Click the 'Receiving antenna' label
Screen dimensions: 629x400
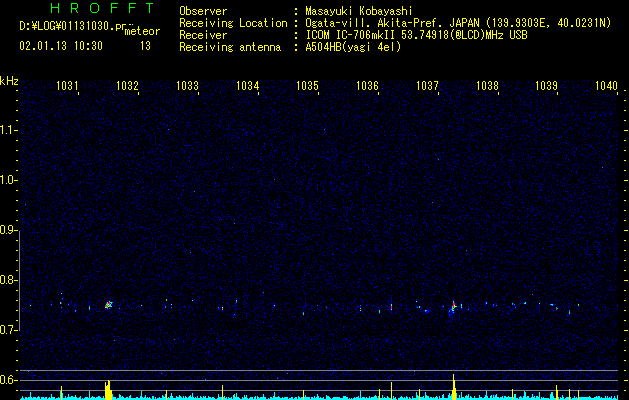point(230,47)
